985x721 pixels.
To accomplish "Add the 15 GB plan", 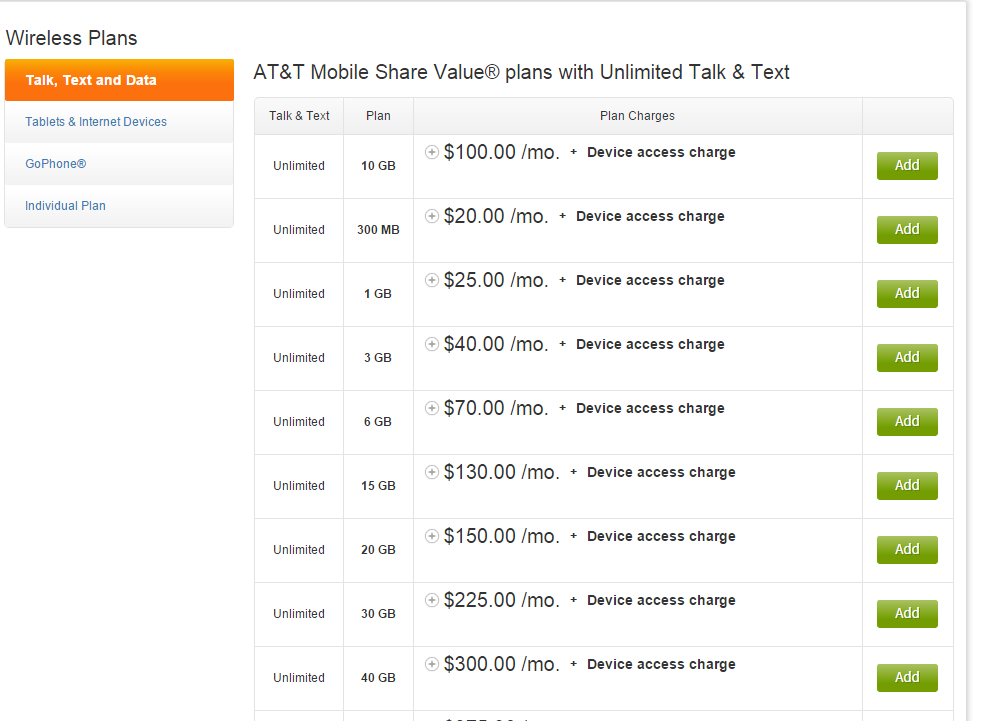I will click(907, 486).
